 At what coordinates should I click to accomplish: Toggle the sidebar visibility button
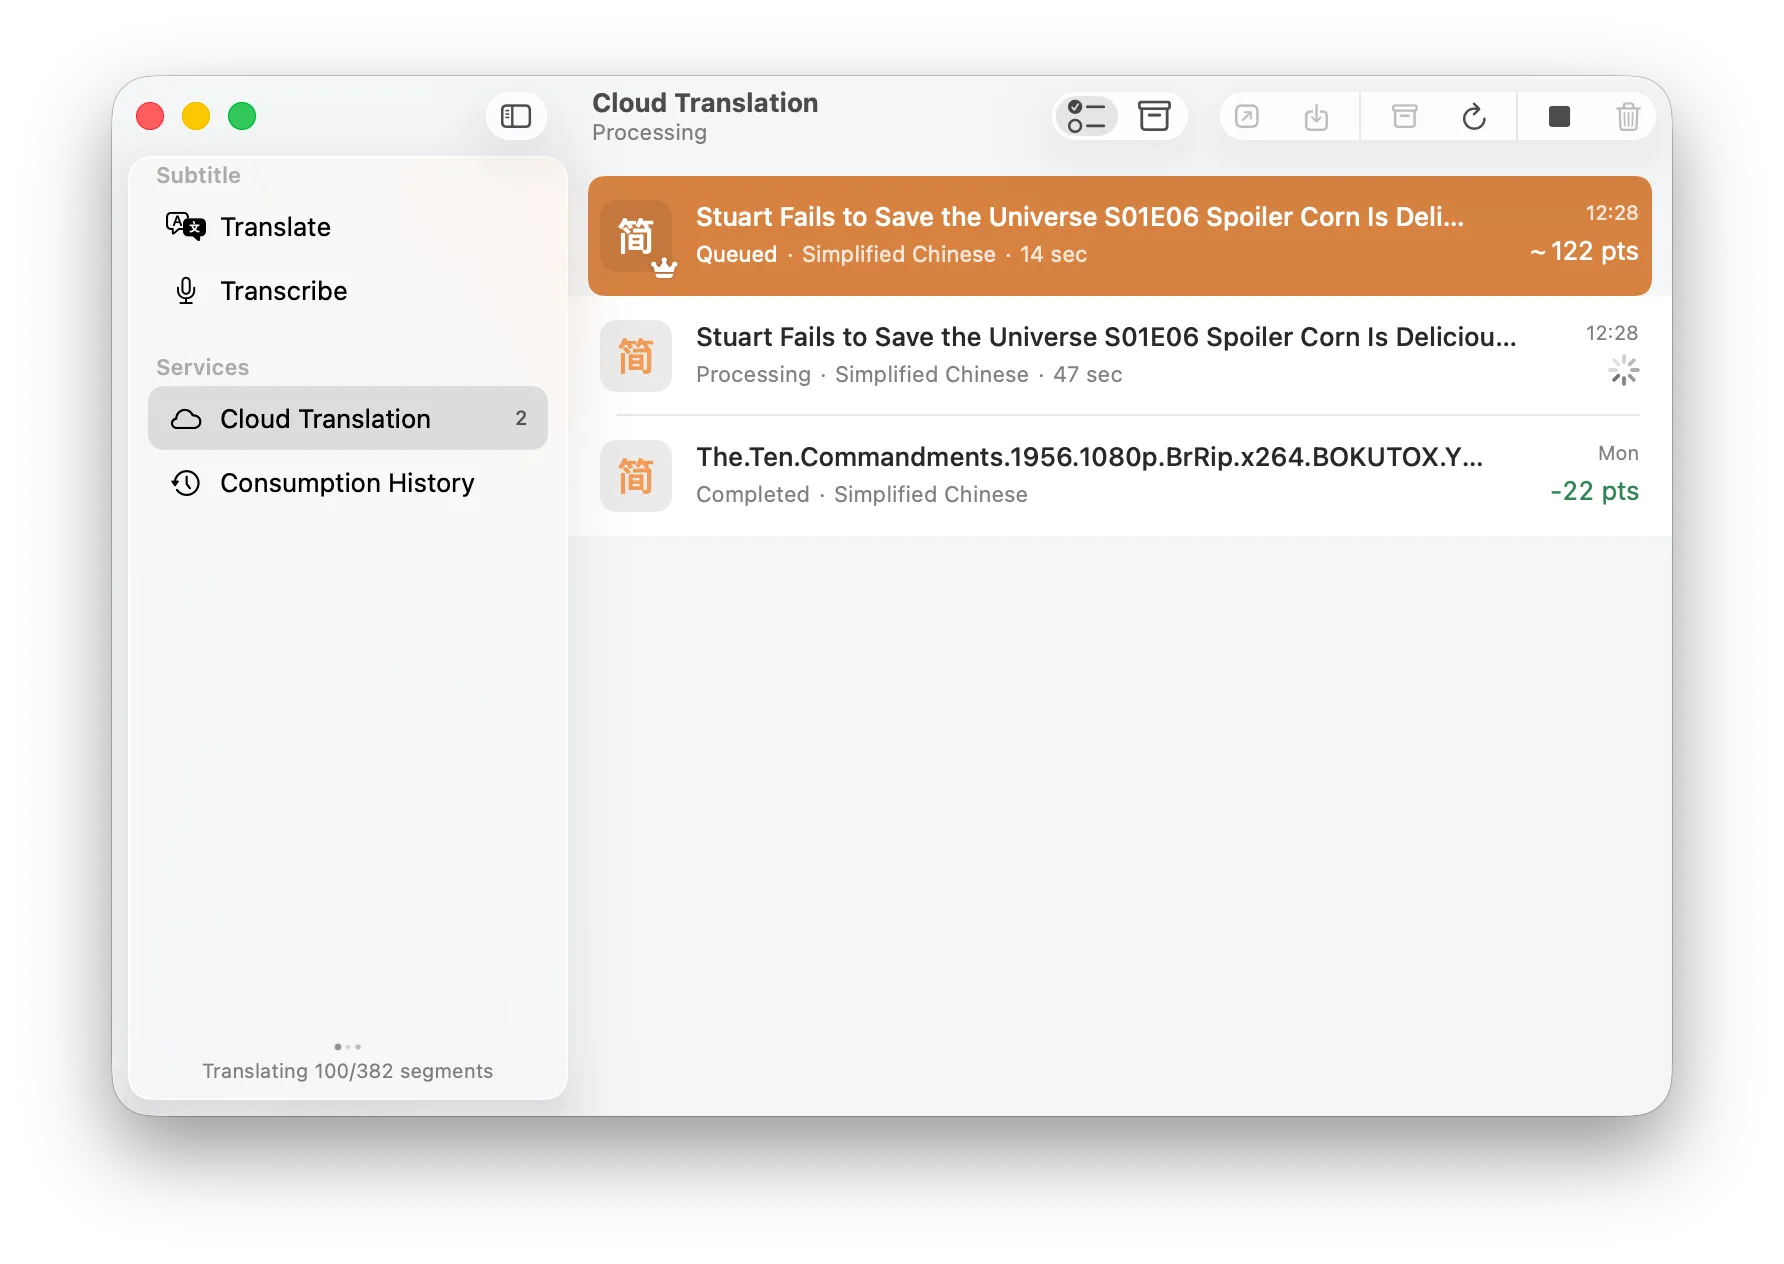[516, 117]
